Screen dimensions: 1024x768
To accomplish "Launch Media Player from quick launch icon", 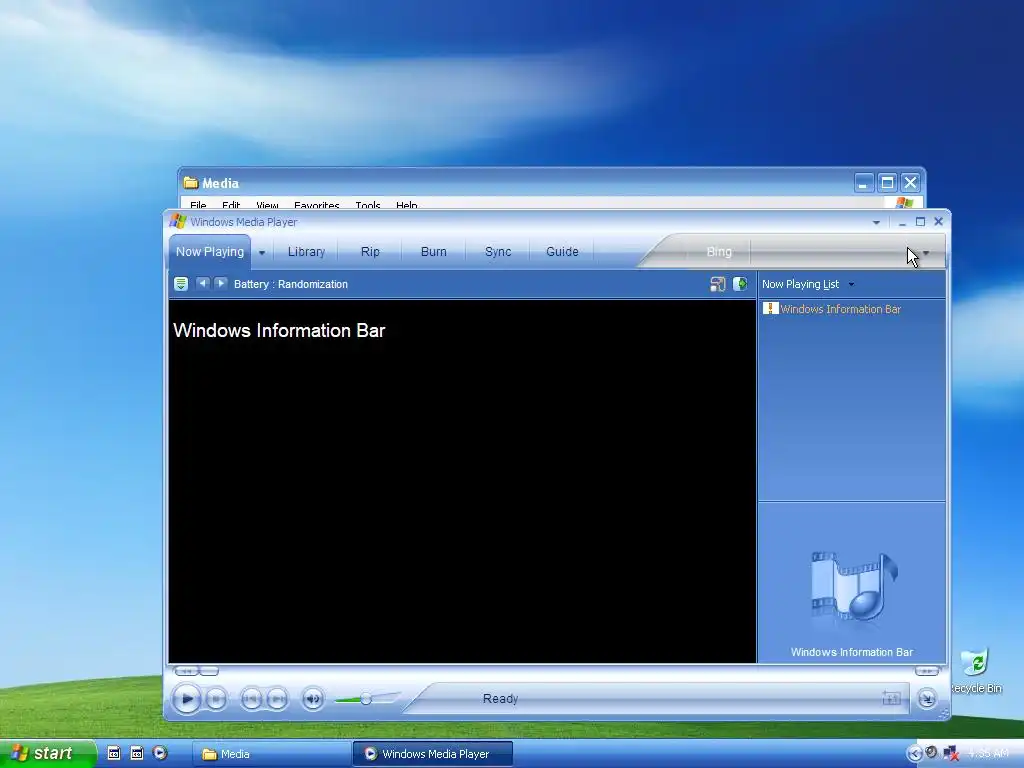I will pos(160,753).
